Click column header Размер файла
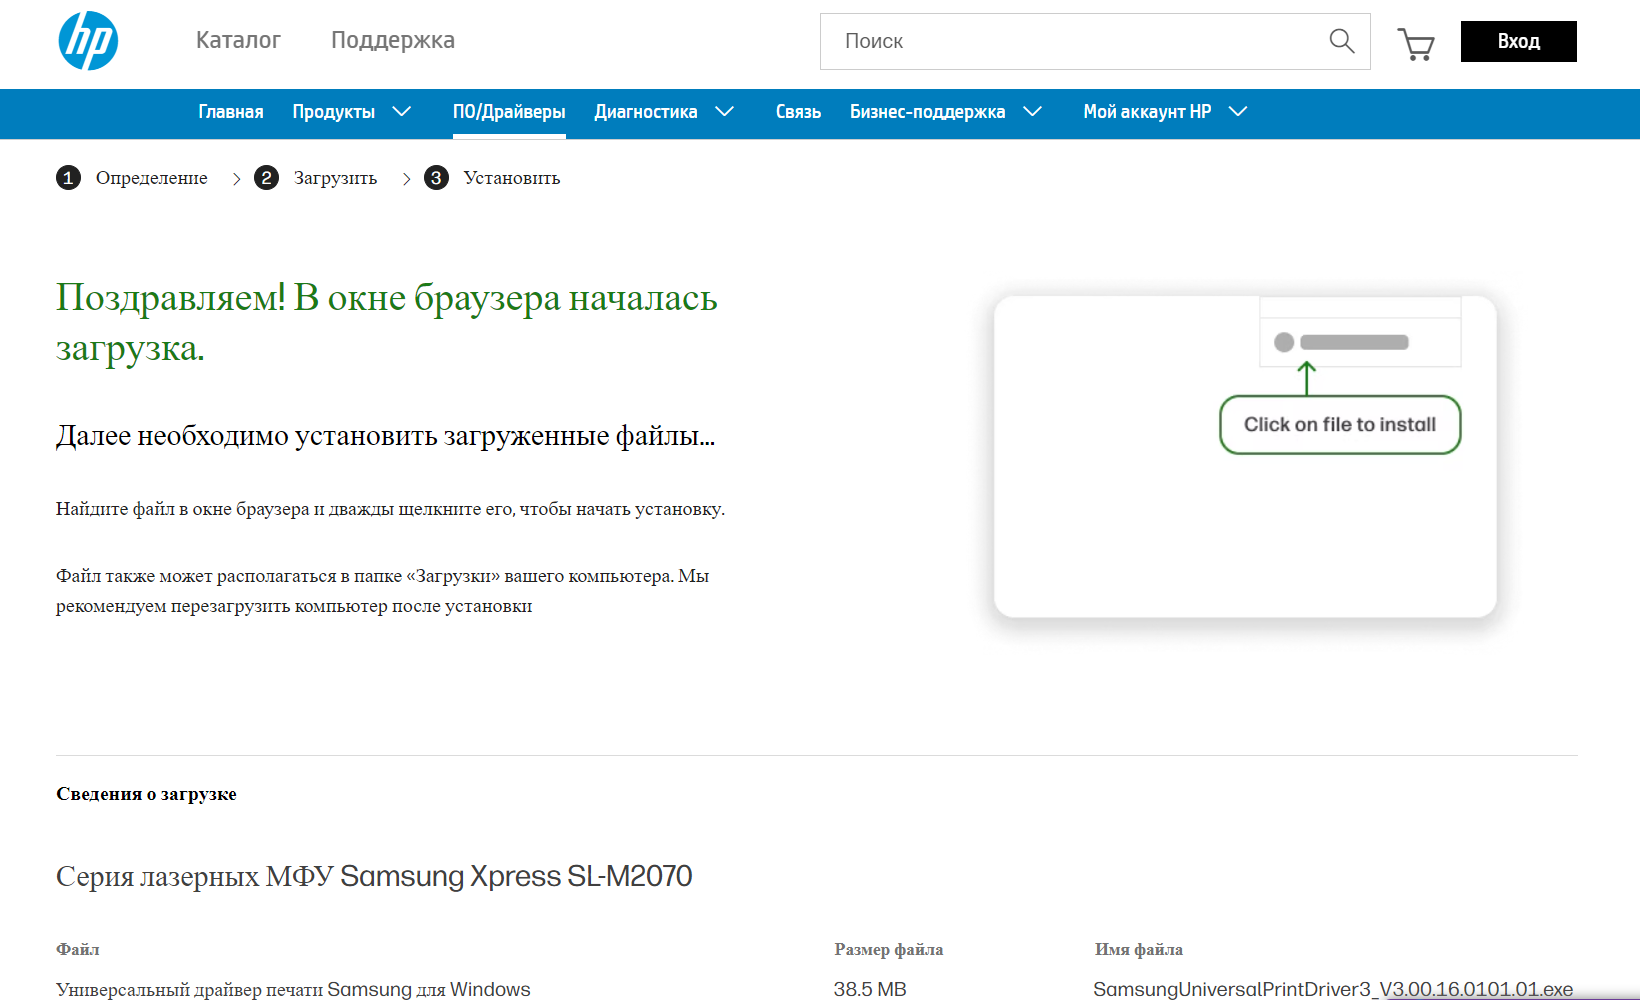Screen dimensions: 1640x1000 click(889, 949)
